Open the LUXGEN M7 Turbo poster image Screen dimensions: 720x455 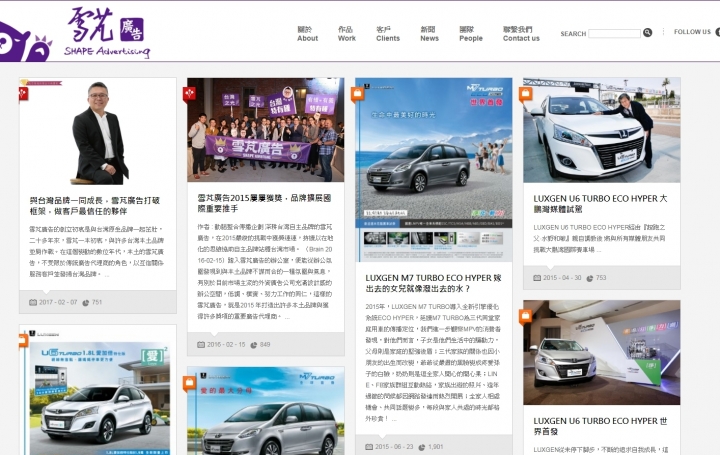click(x=434, y=170)
